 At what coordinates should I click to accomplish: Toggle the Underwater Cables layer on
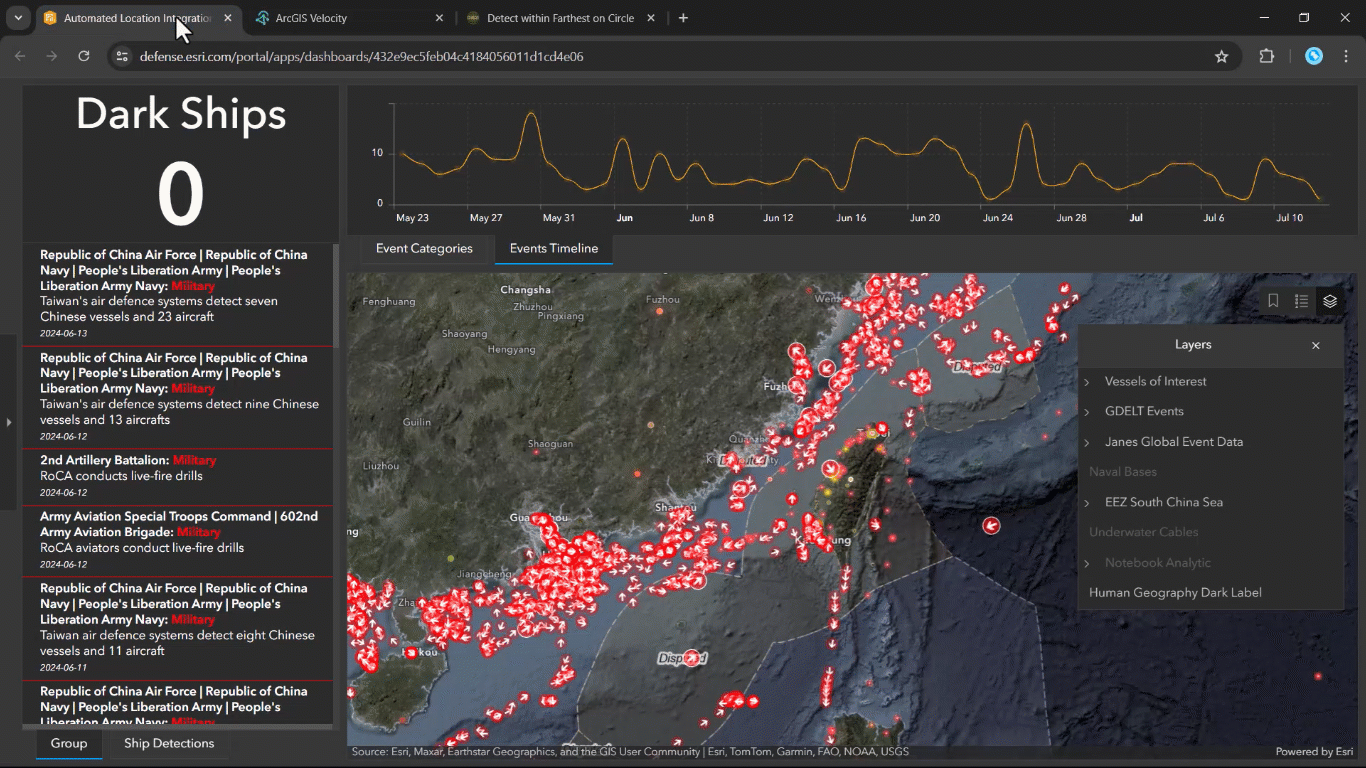pyautogui.click(x=1143, y=532)
